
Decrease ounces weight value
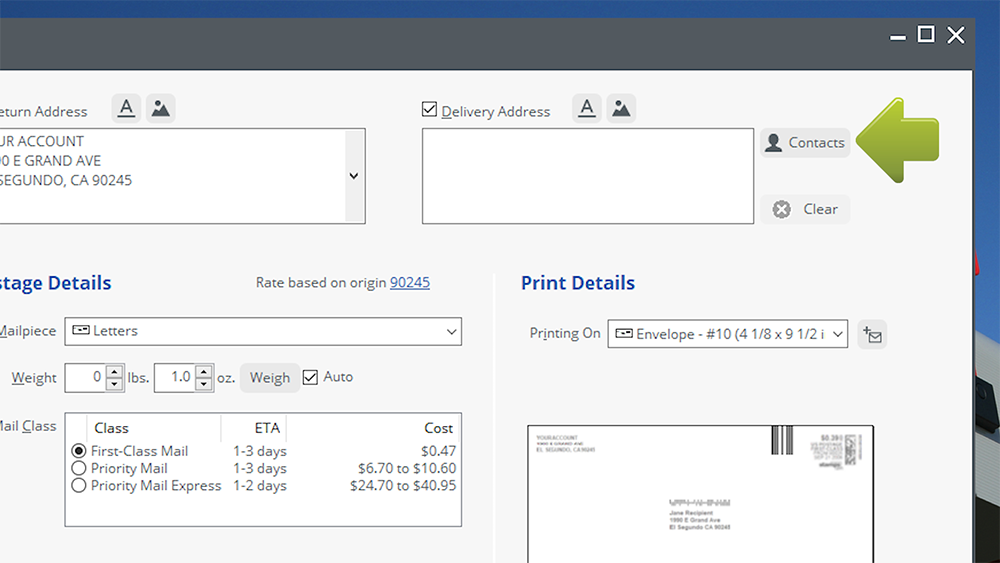point(203,384)
